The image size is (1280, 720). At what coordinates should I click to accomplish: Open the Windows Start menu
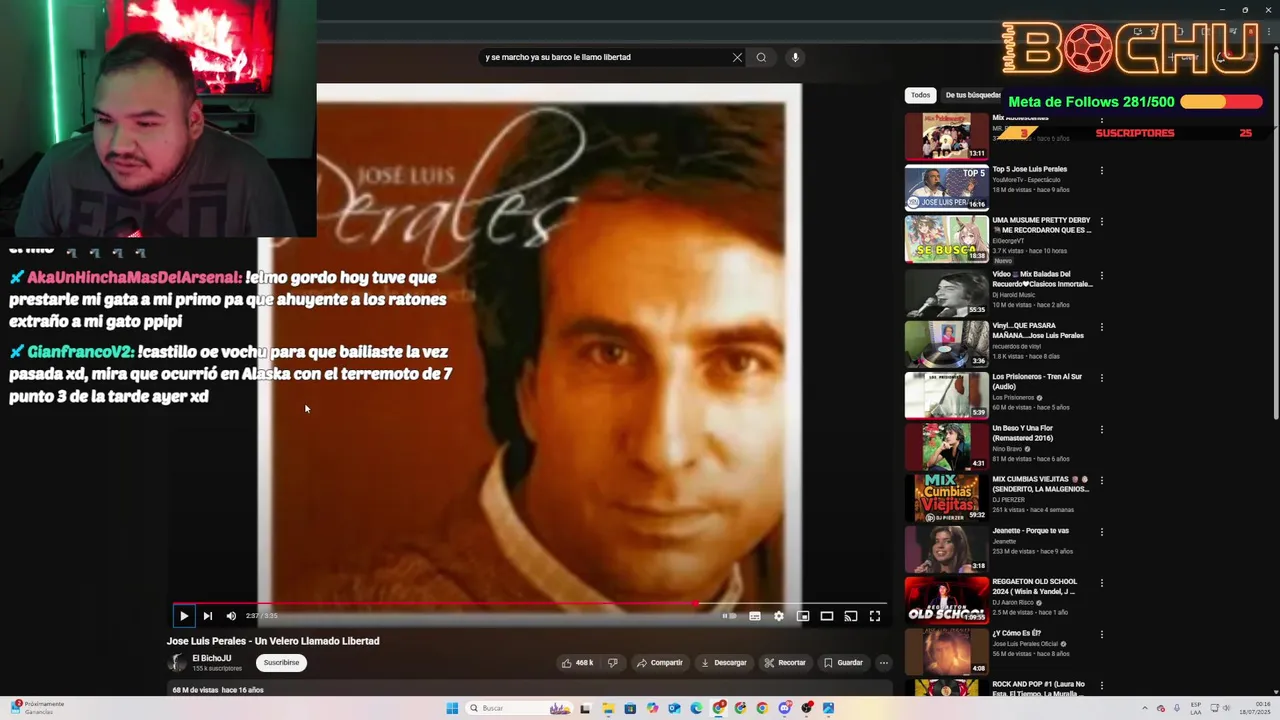click(x=452, y=708)
